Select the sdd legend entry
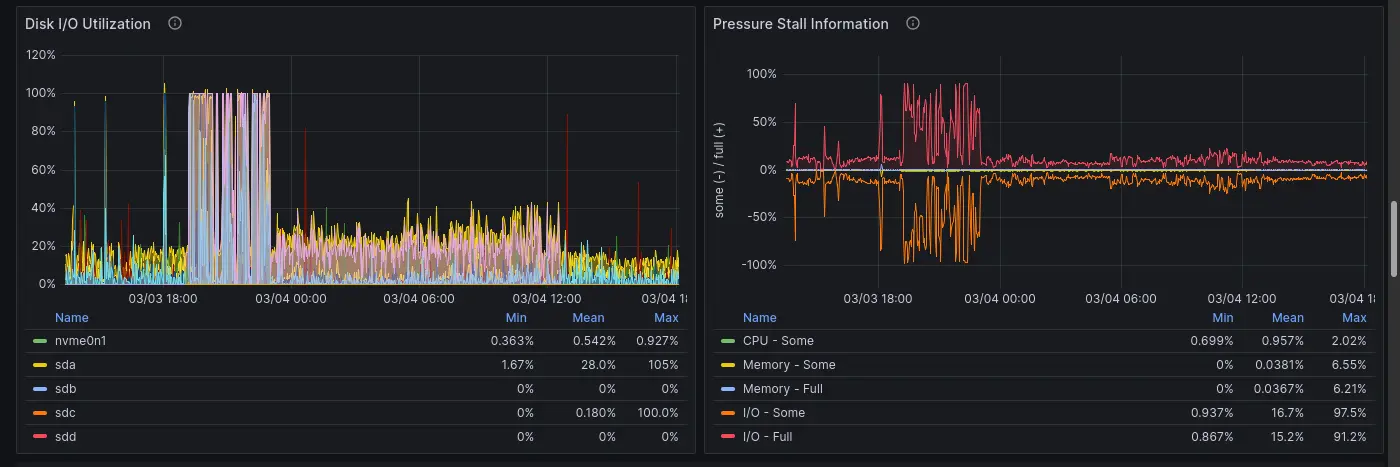The image size is (1400, 467). click(66, 437)
